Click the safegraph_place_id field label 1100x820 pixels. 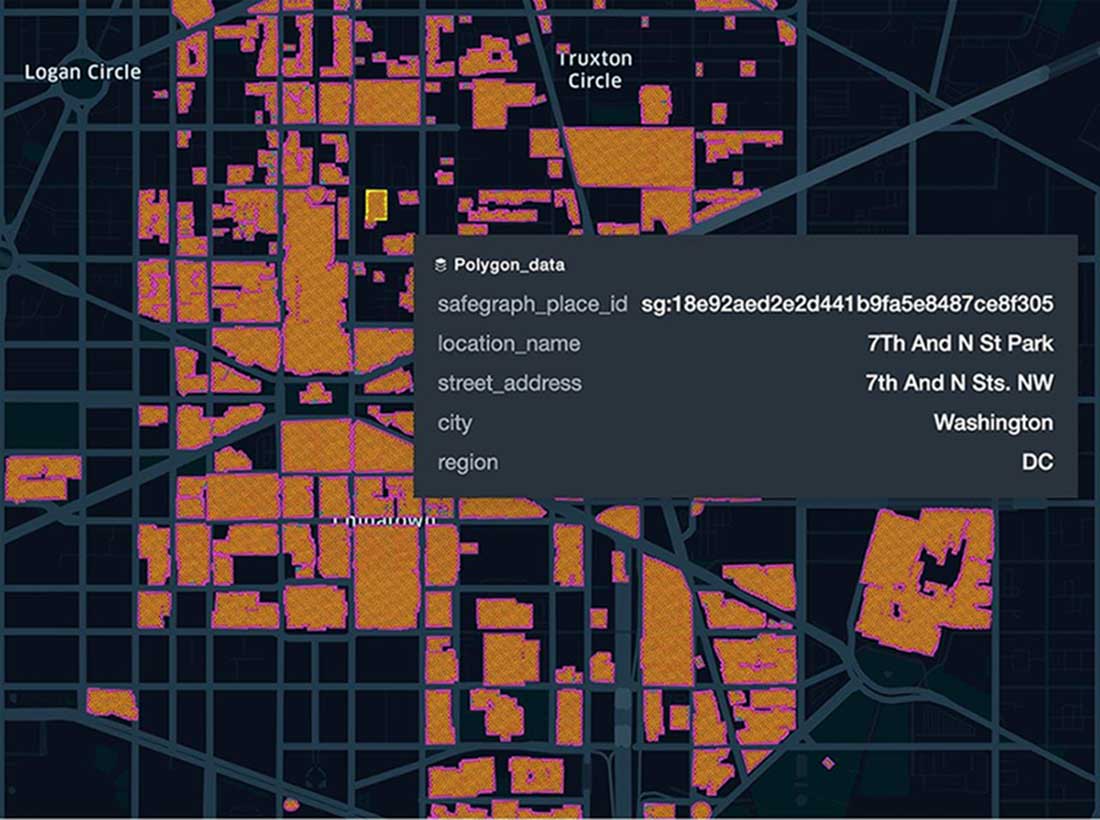532,304
